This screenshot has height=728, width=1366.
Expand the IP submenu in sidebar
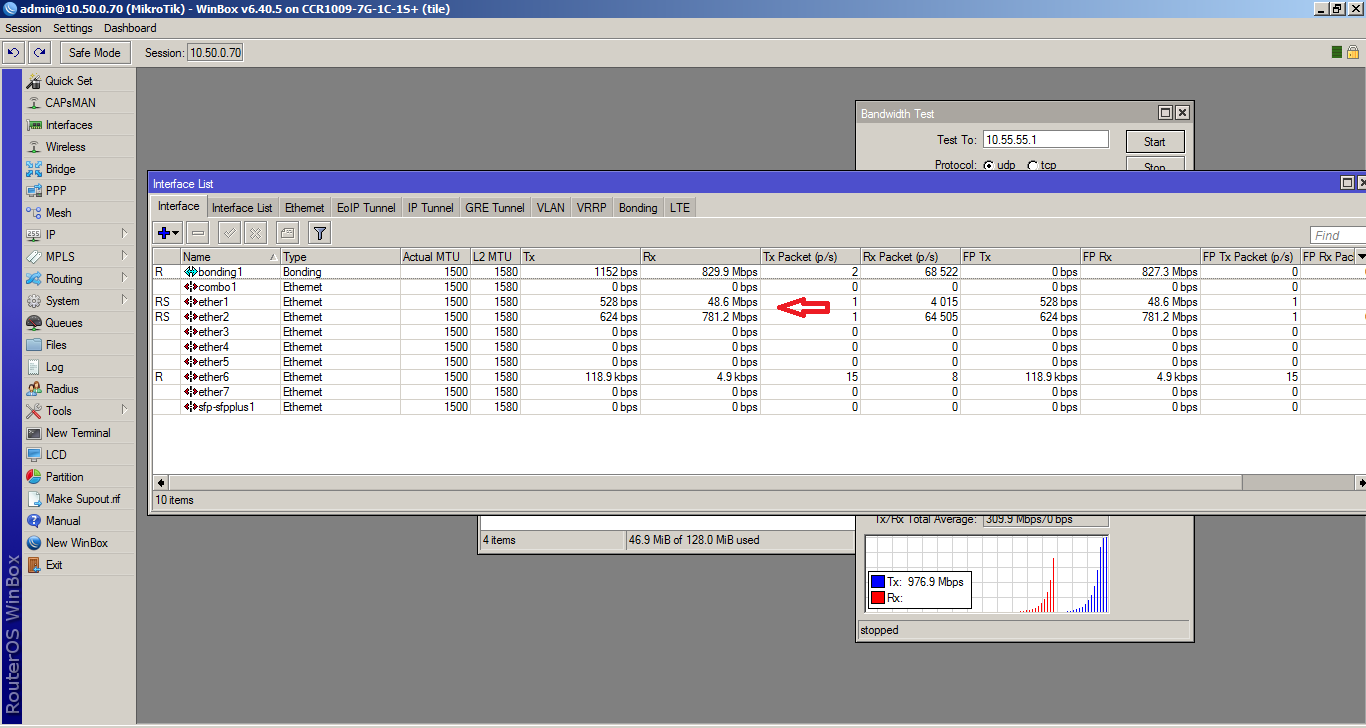[x=50, y=235]
